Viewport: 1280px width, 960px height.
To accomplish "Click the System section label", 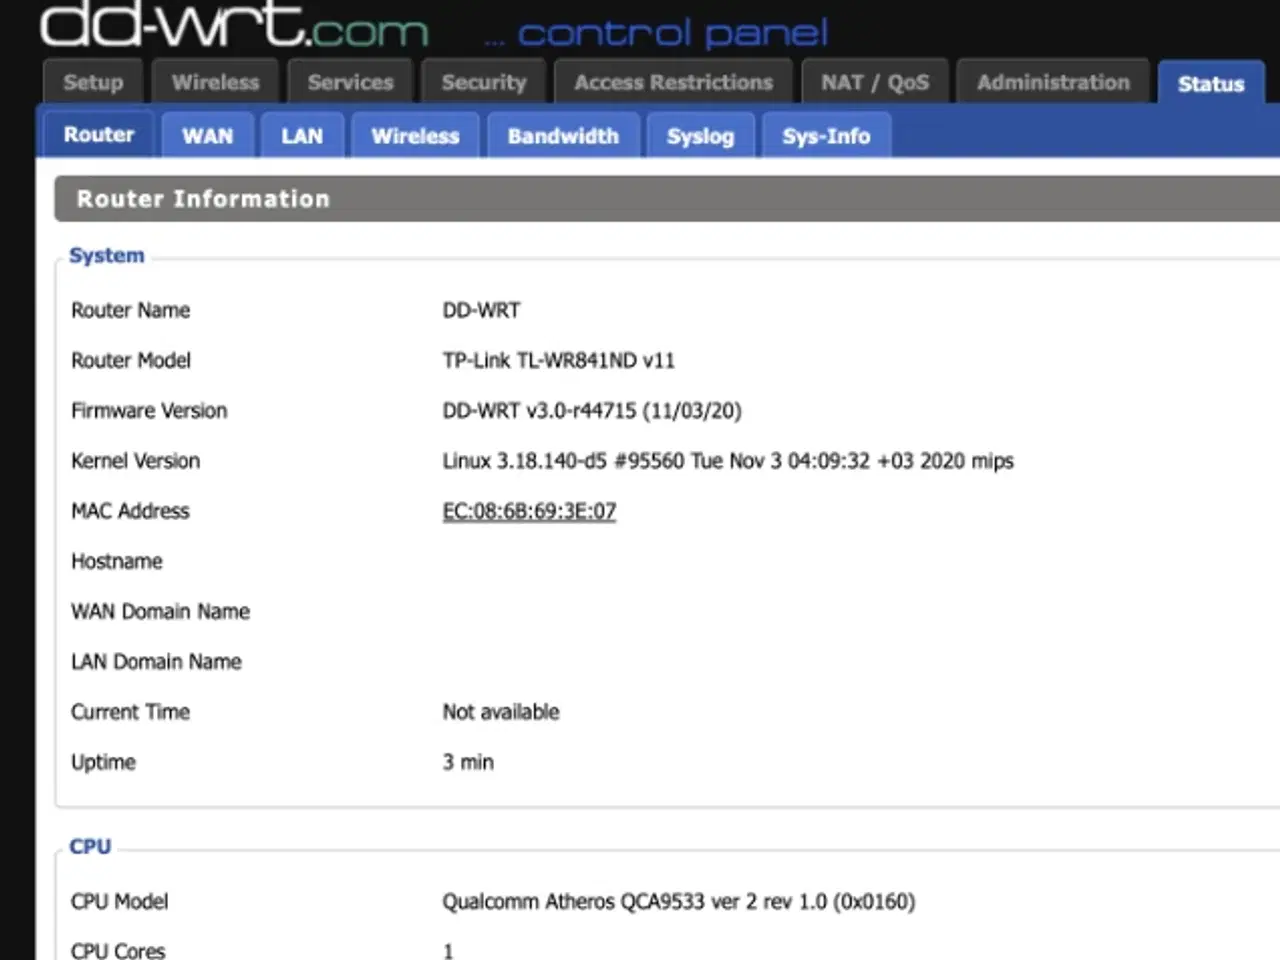I will click(106, 255).
